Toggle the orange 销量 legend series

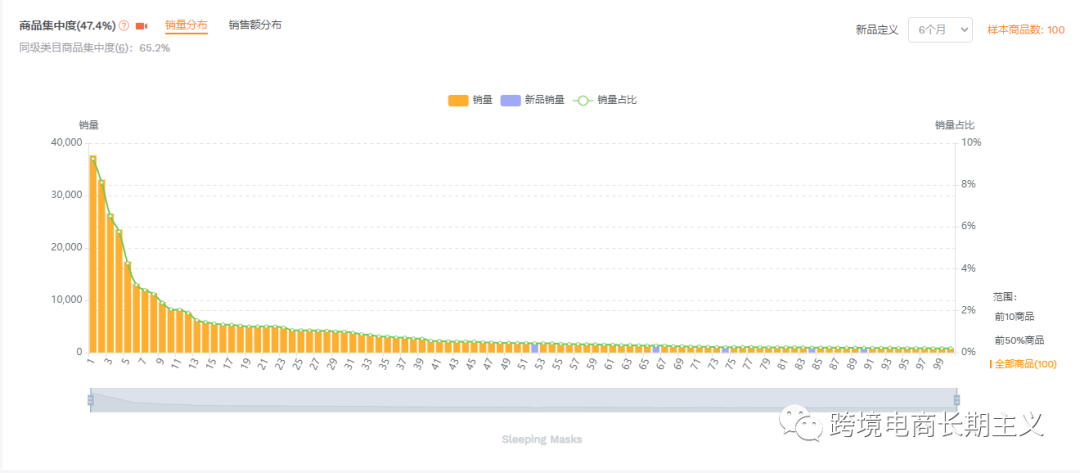pyautogui.click(x=470, y=100)
